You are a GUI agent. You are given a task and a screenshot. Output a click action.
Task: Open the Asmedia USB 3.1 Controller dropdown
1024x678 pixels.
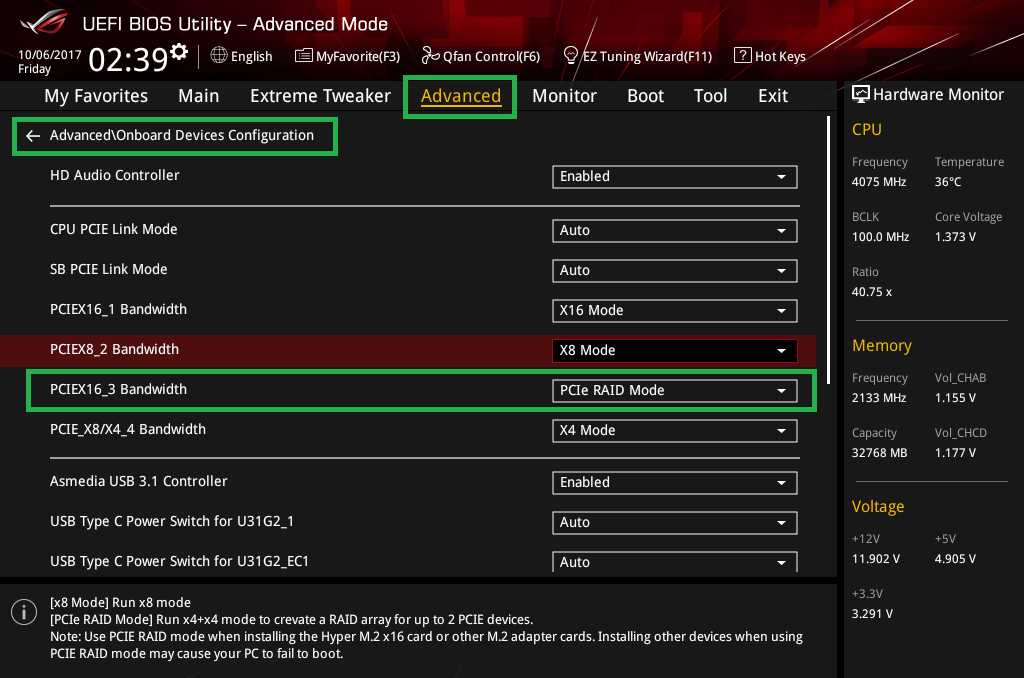point(675,483)
